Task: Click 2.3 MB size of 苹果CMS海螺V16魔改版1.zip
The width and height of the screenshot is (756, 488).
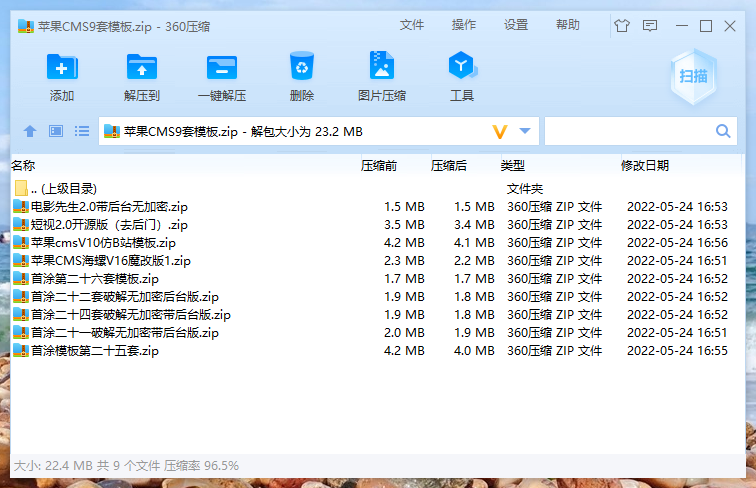Action: click(x=404, y=260)
